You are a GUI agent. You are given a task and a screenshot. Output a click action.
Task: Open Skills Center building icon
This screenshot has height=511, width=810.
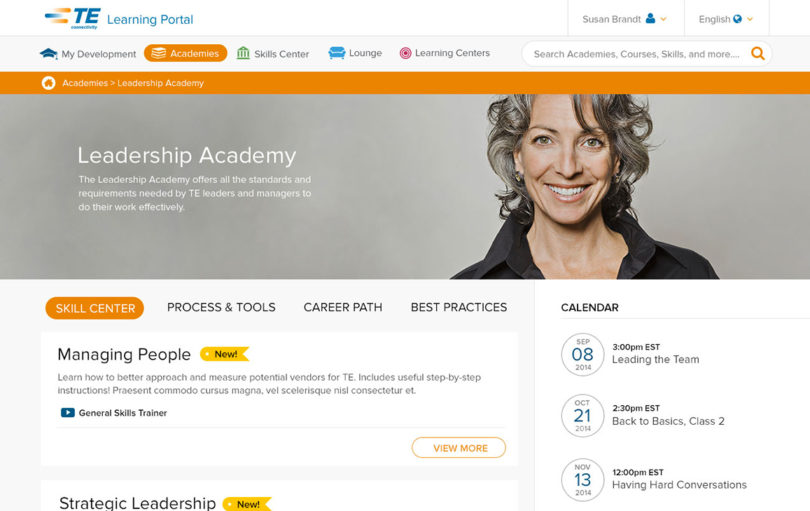243,53
